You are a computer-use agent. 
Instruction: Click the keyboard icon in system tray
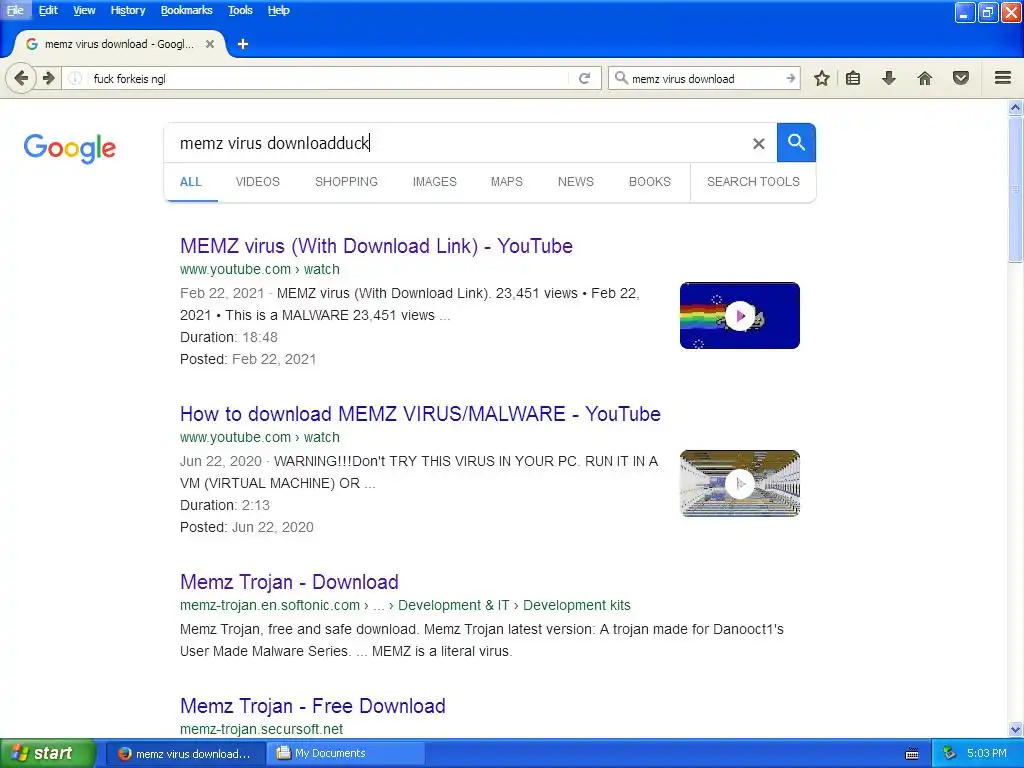912,754
